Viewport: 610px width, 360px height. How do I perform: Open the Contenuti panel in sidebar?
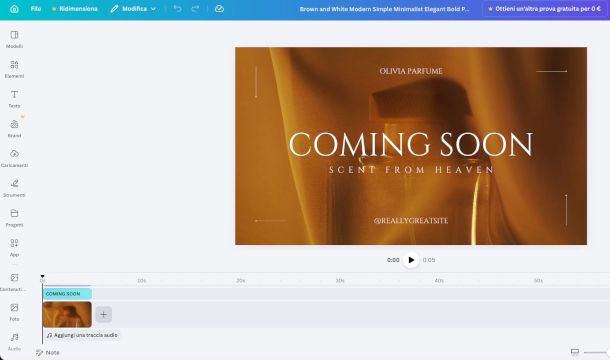pos(14,283)
